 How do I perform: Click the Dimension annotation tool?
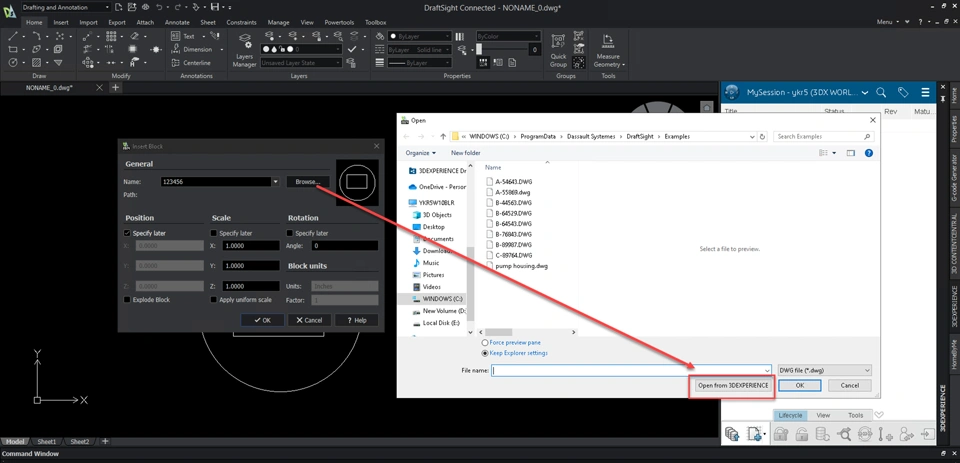pos(192,50)
